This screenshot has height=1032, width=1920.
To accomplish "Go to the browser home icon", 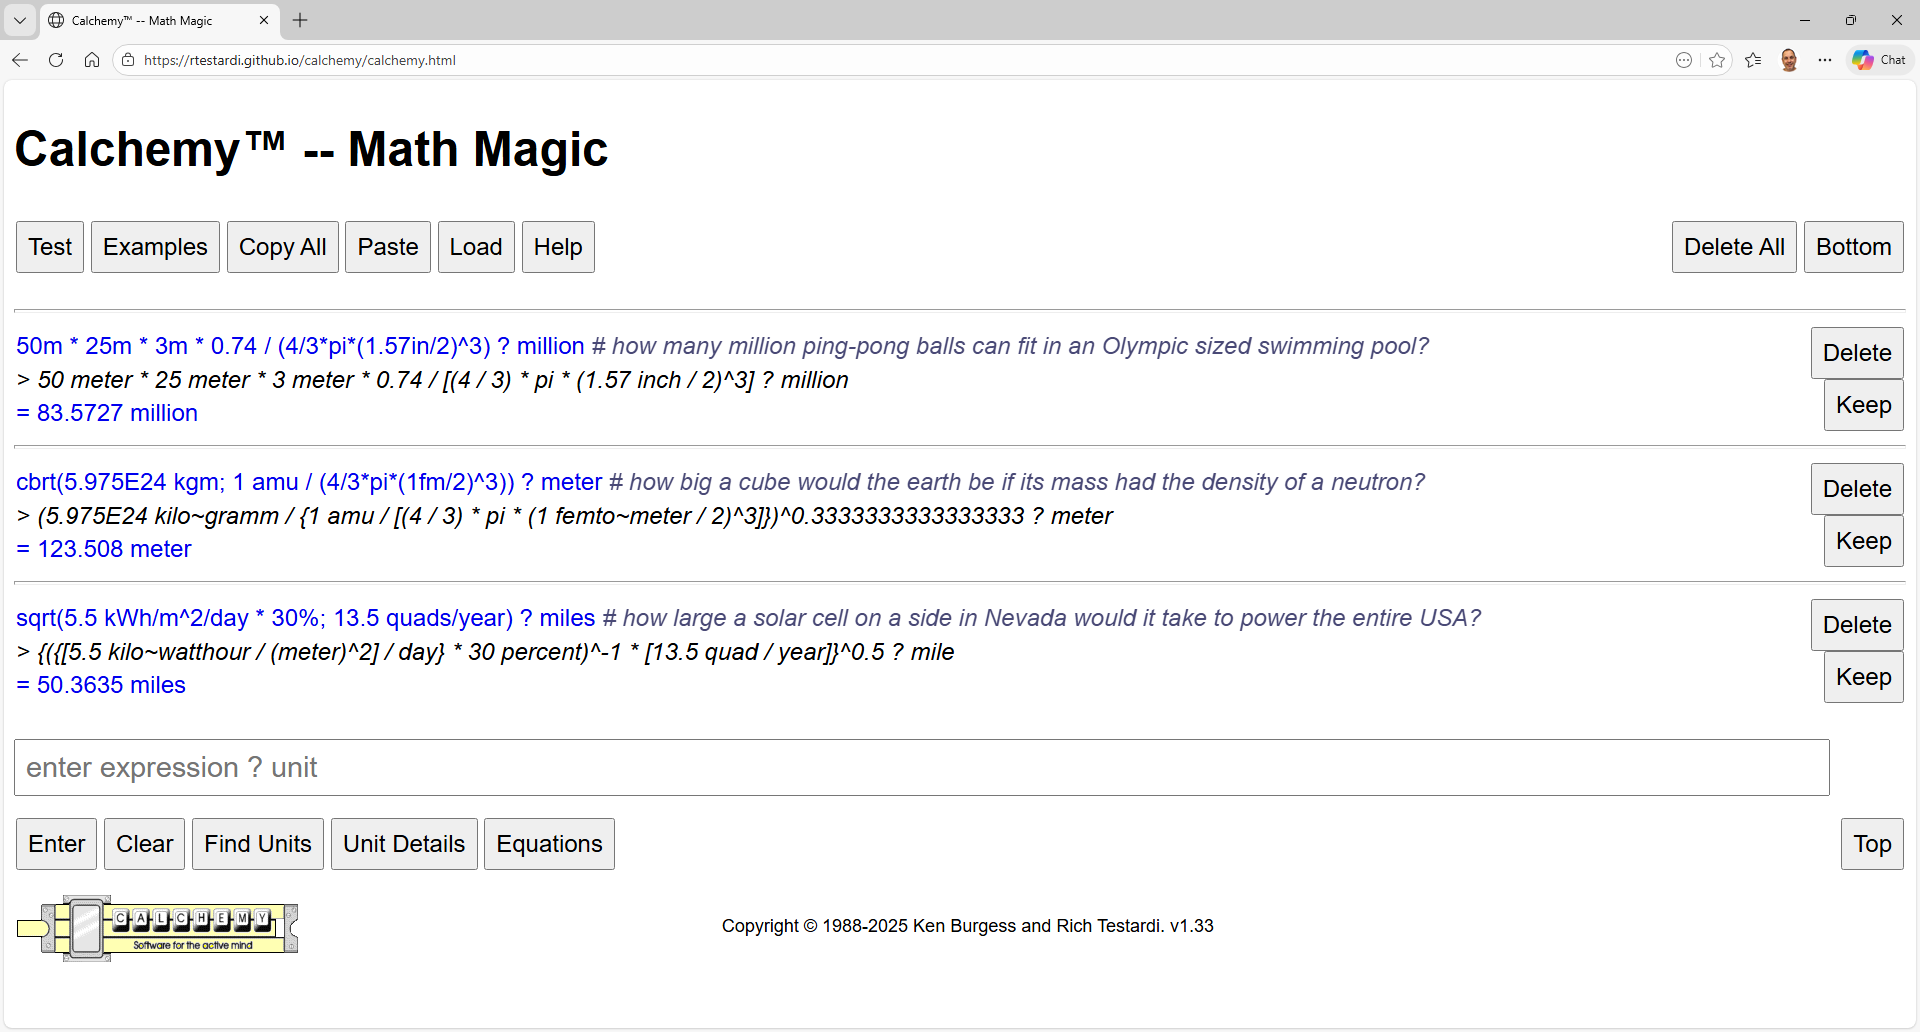I will coord(92,60).
